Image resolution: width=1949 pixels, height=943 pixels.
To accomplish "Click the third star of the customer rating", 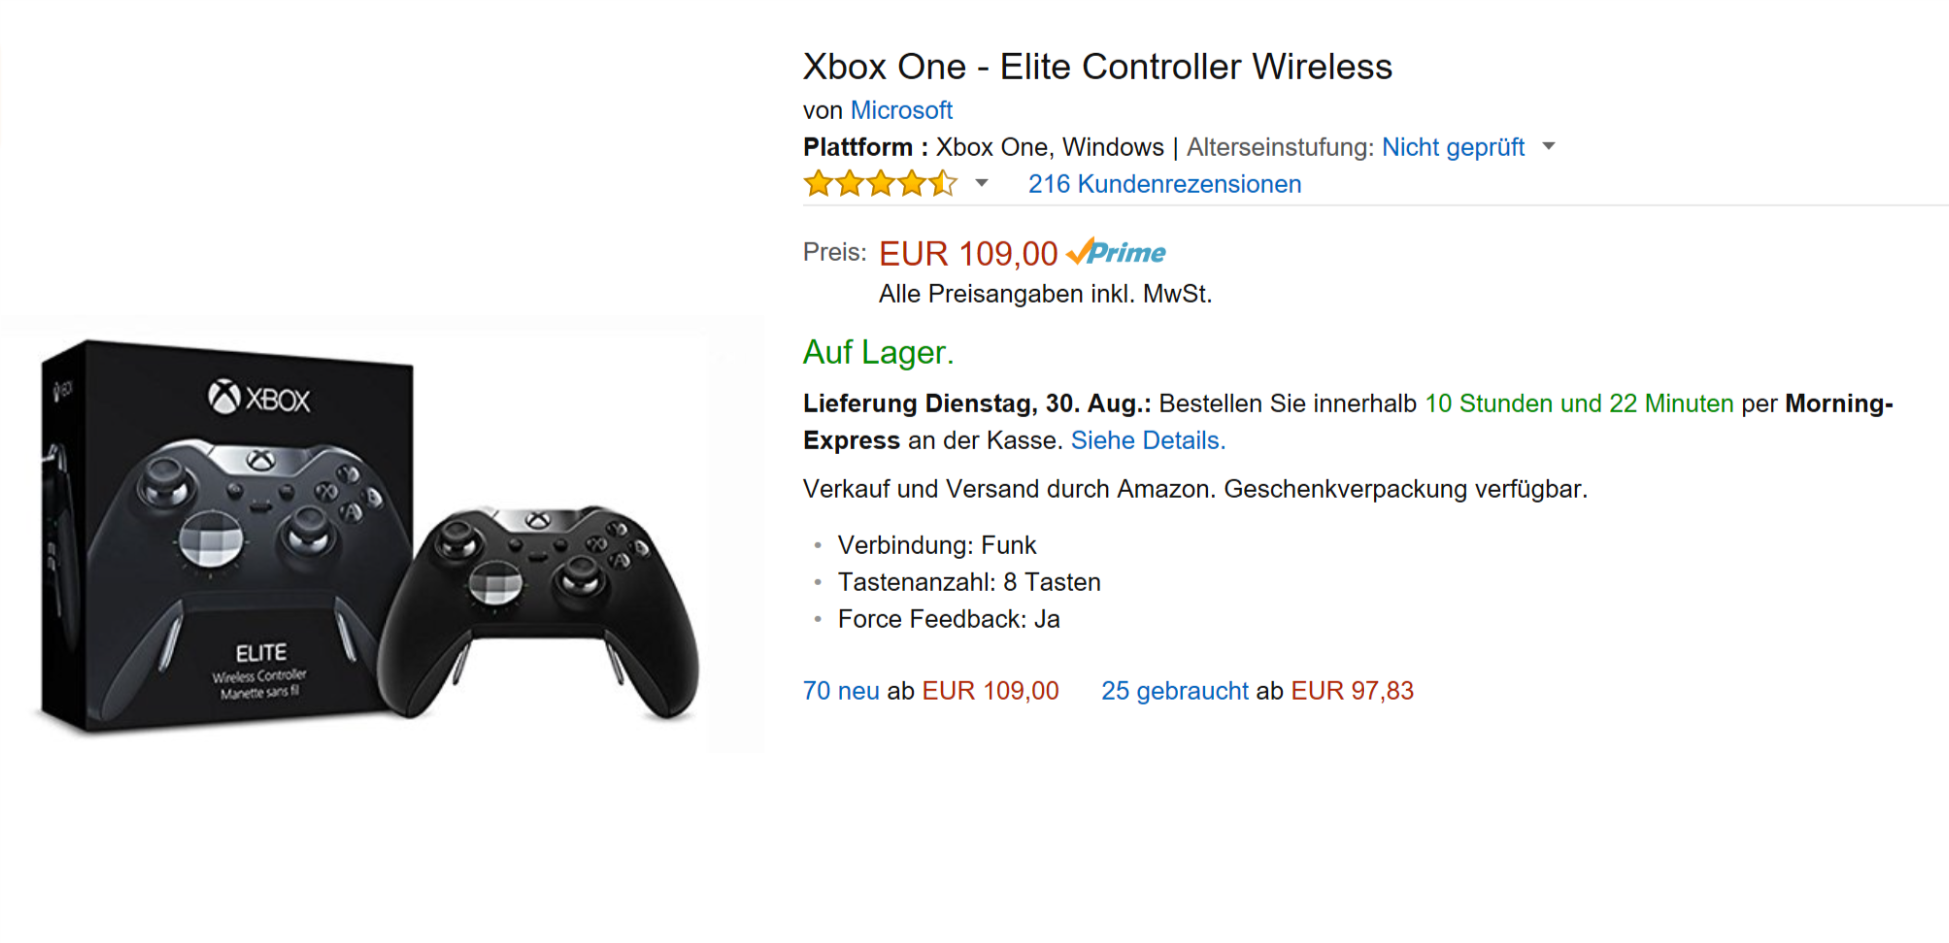I will (880, 184).
